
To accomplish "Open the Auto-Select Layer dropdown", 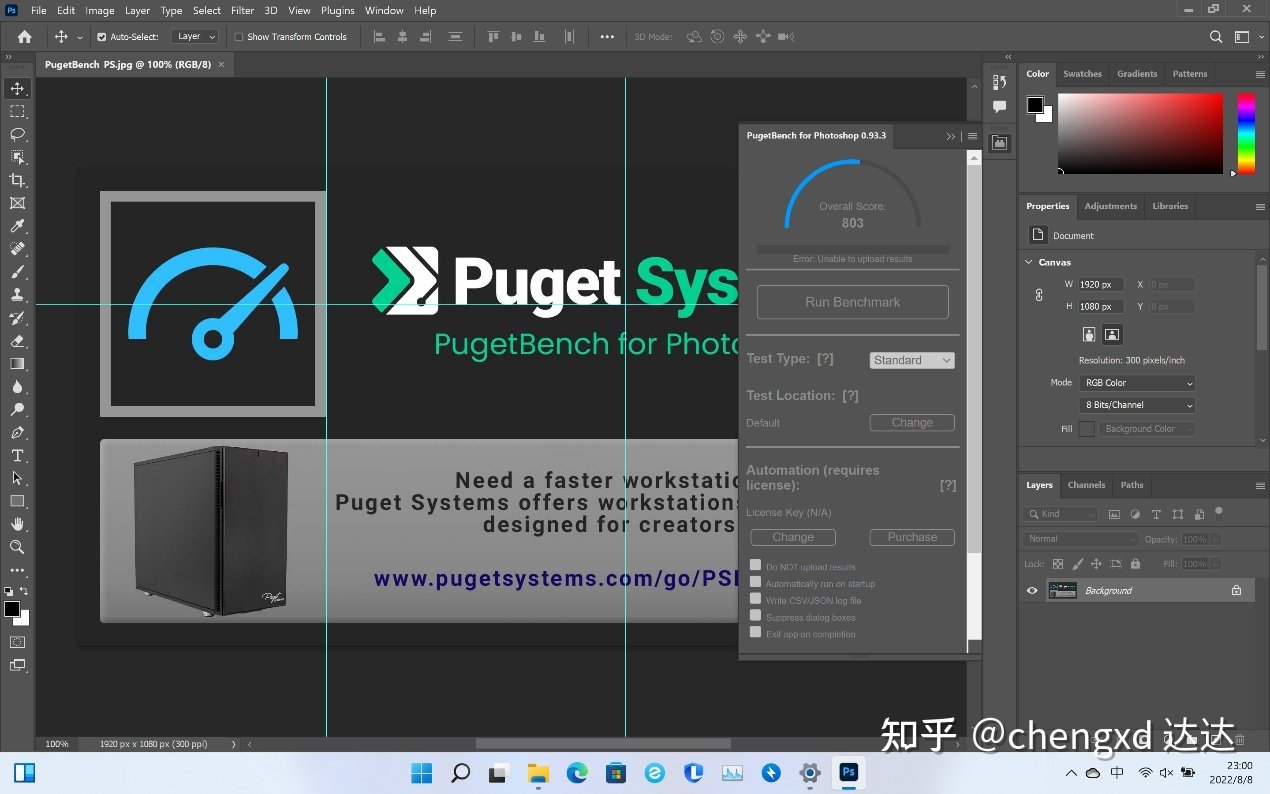I will coord(194,37).
